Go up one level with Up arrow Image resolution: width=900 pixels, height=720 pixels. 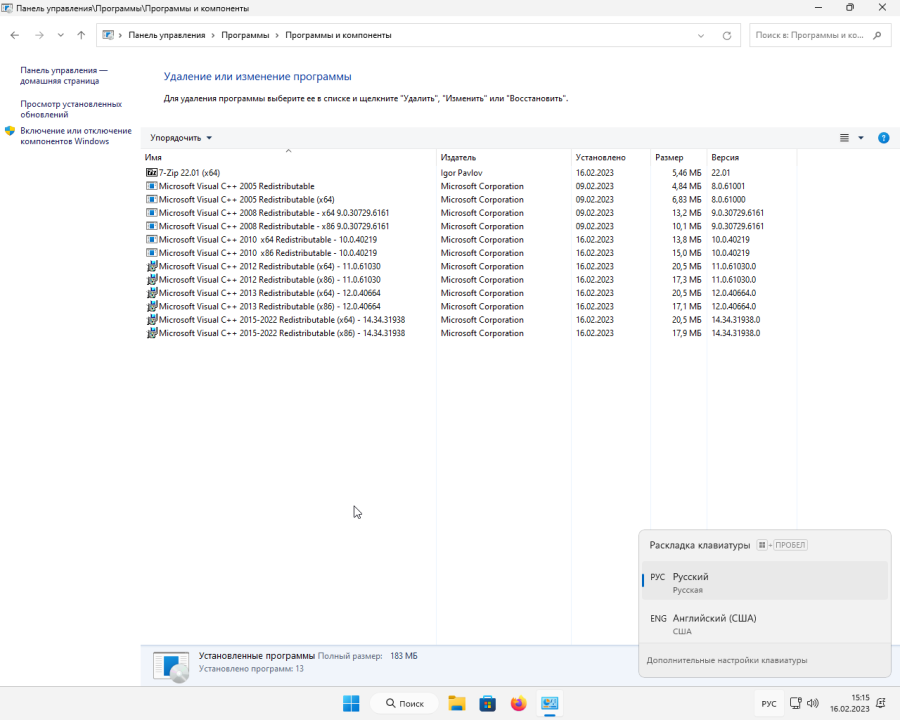tap(81, 35)
